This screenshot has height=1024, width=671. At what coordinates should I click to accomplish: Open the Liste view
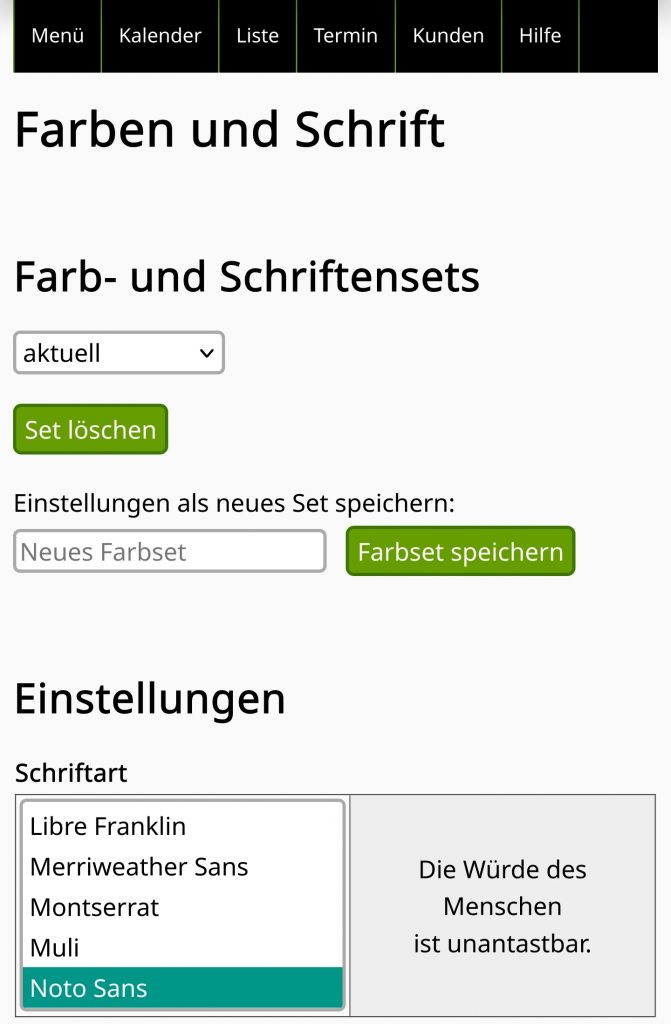tap(257, 36)
